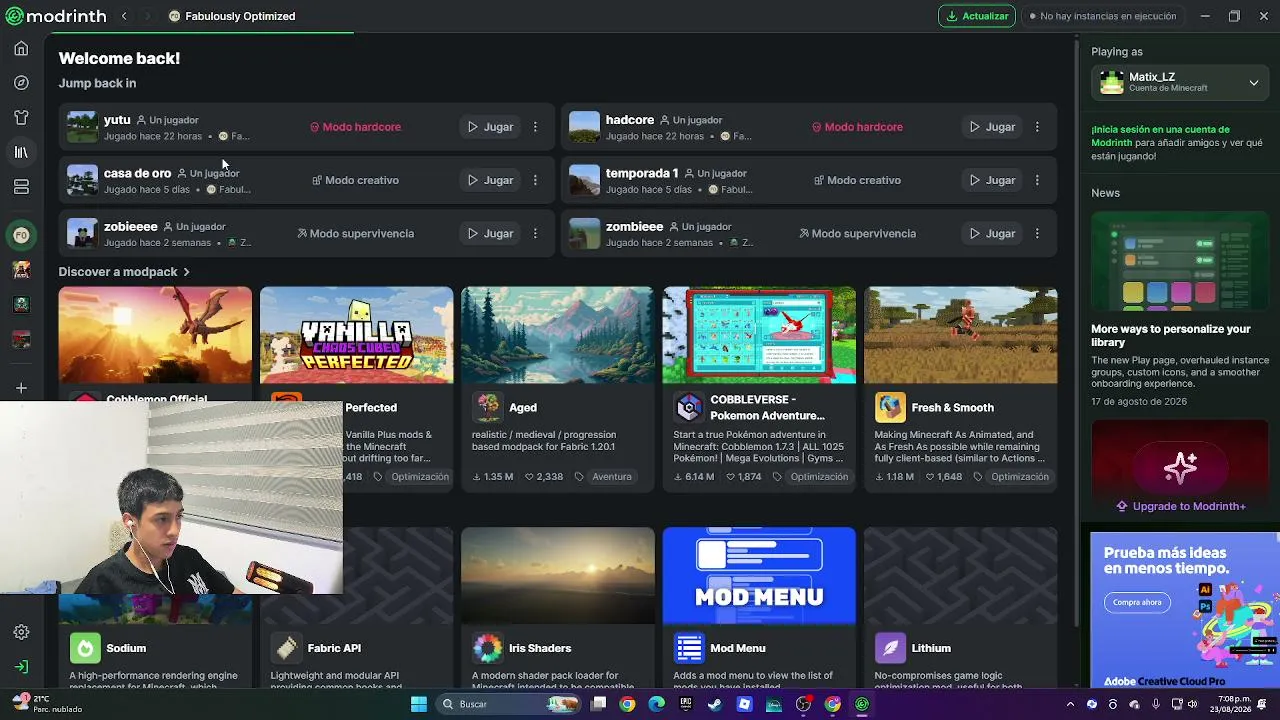1280x720 pixels.
Task: Open Epic Games Launcher from taskbar
Action: click(686, 704)
